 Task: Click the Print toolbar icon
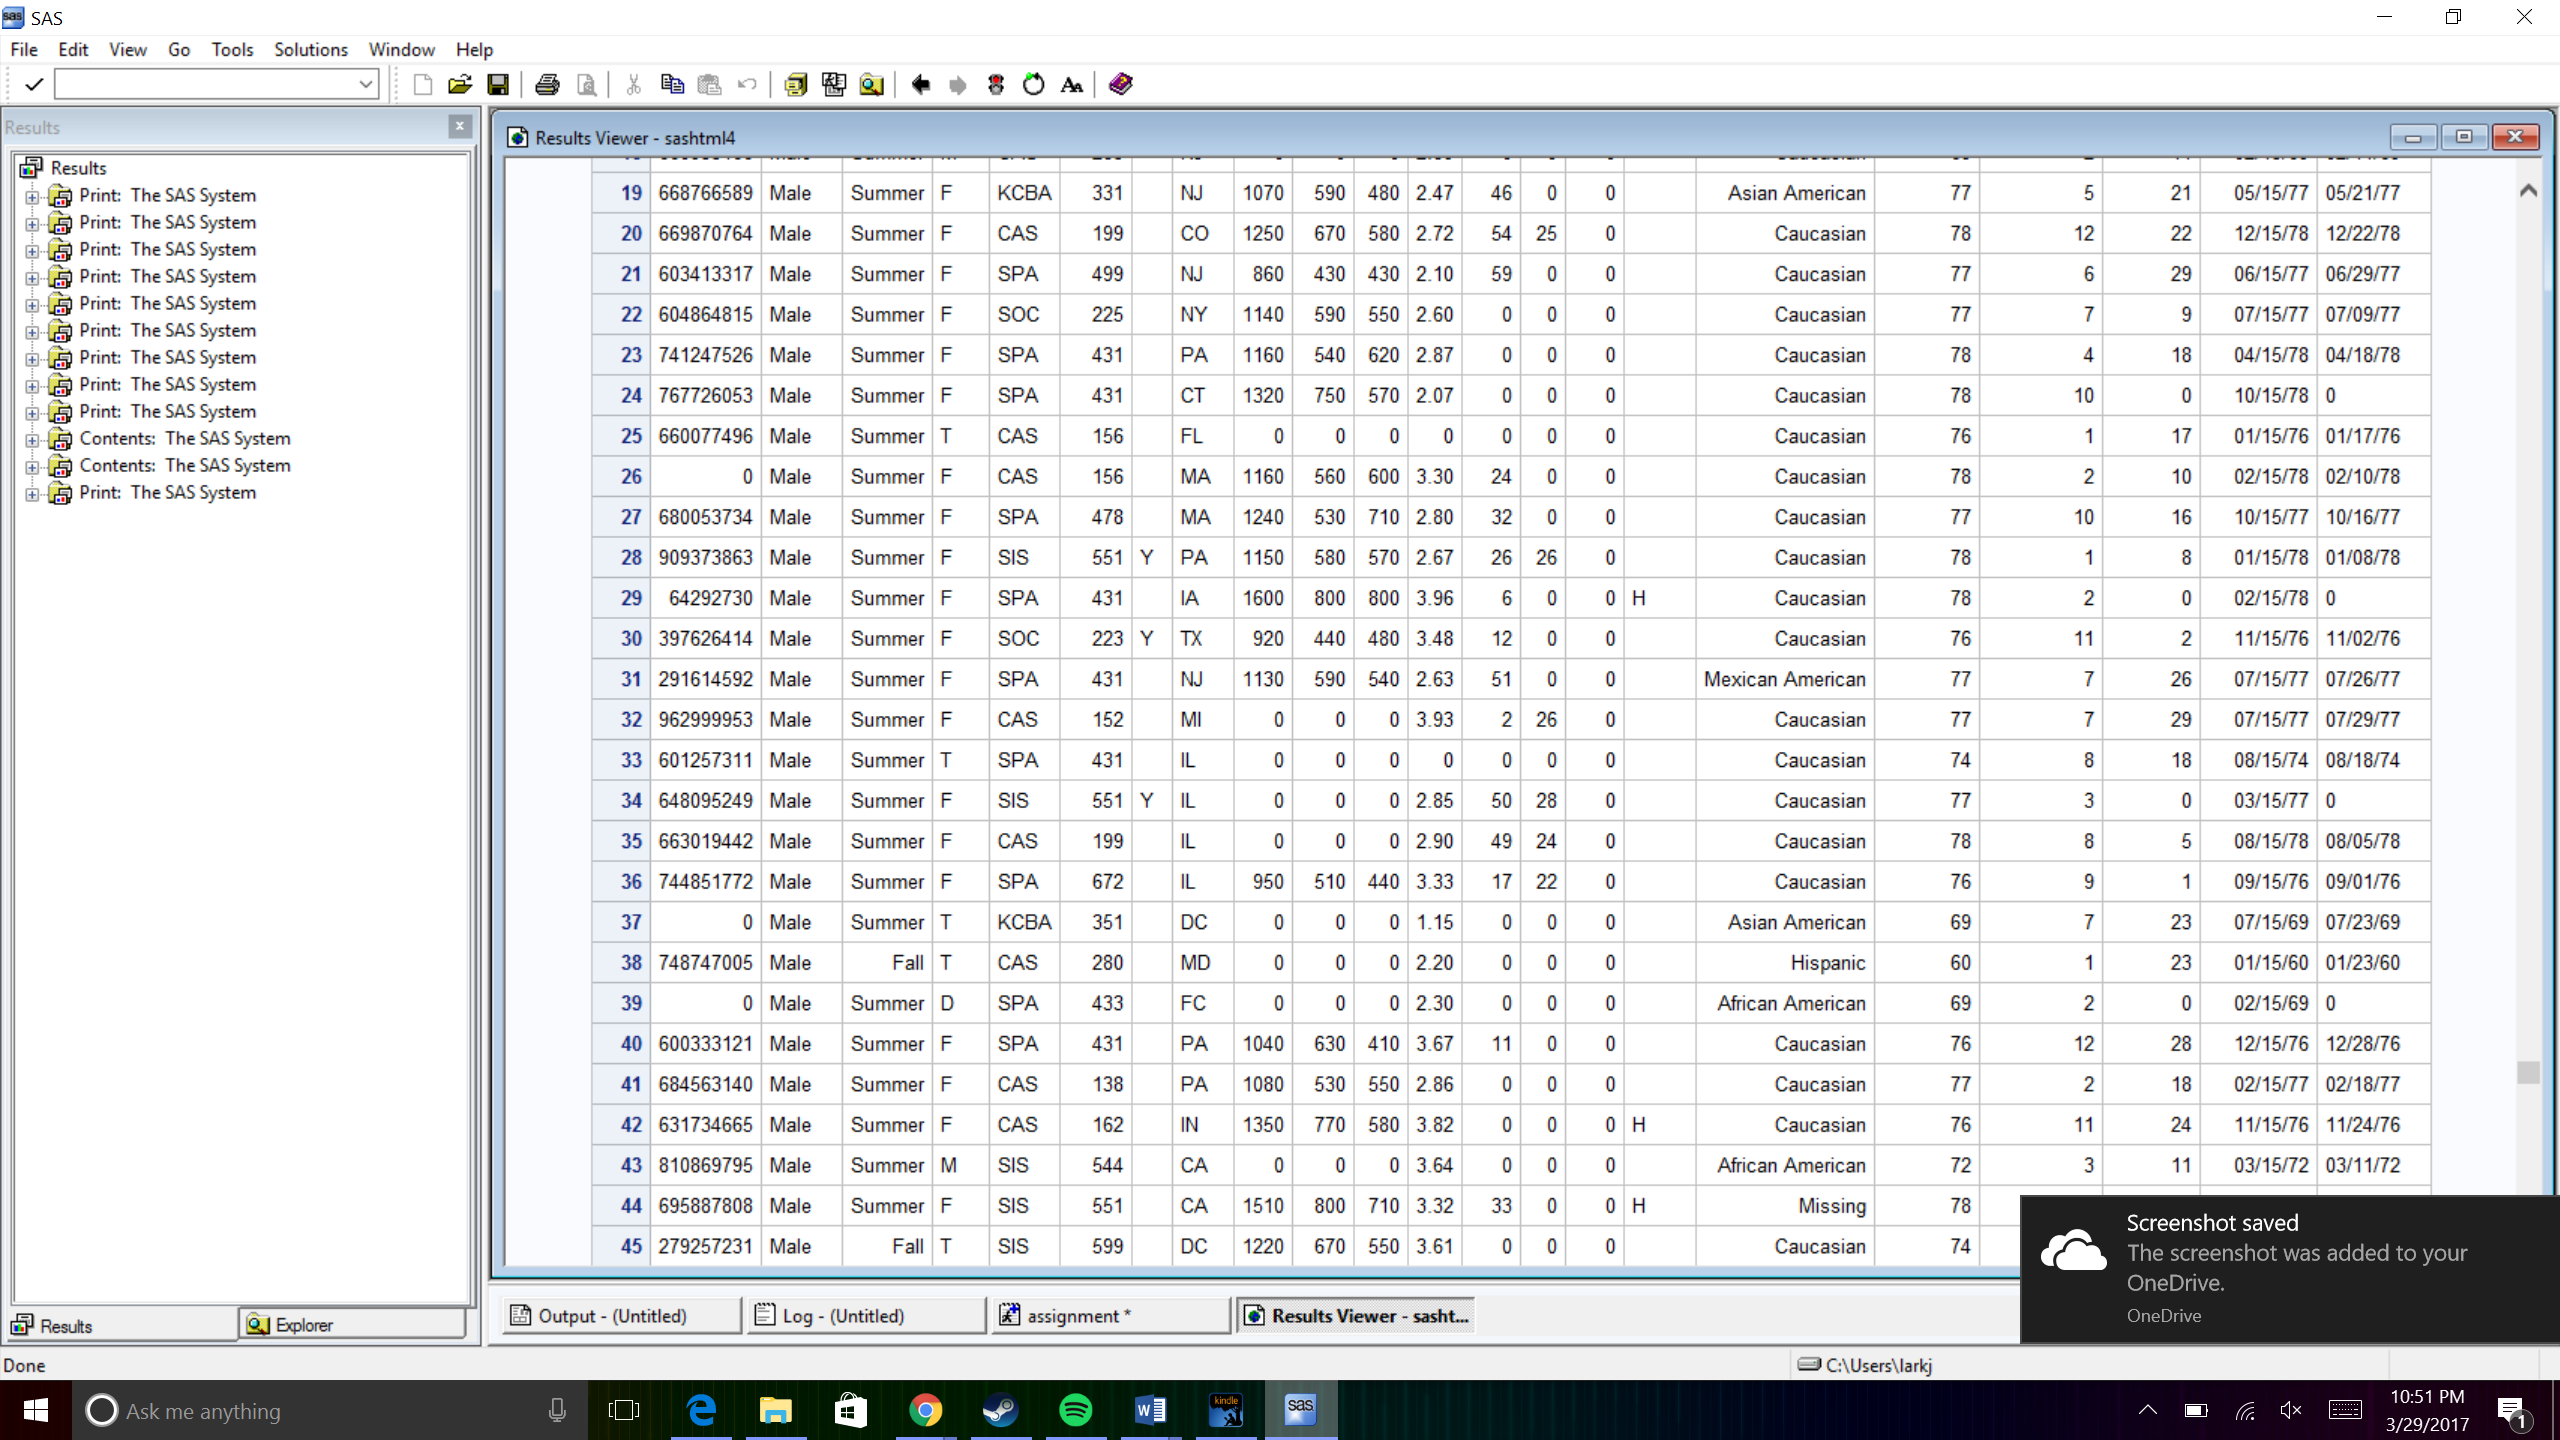click(x=547, y=85)
